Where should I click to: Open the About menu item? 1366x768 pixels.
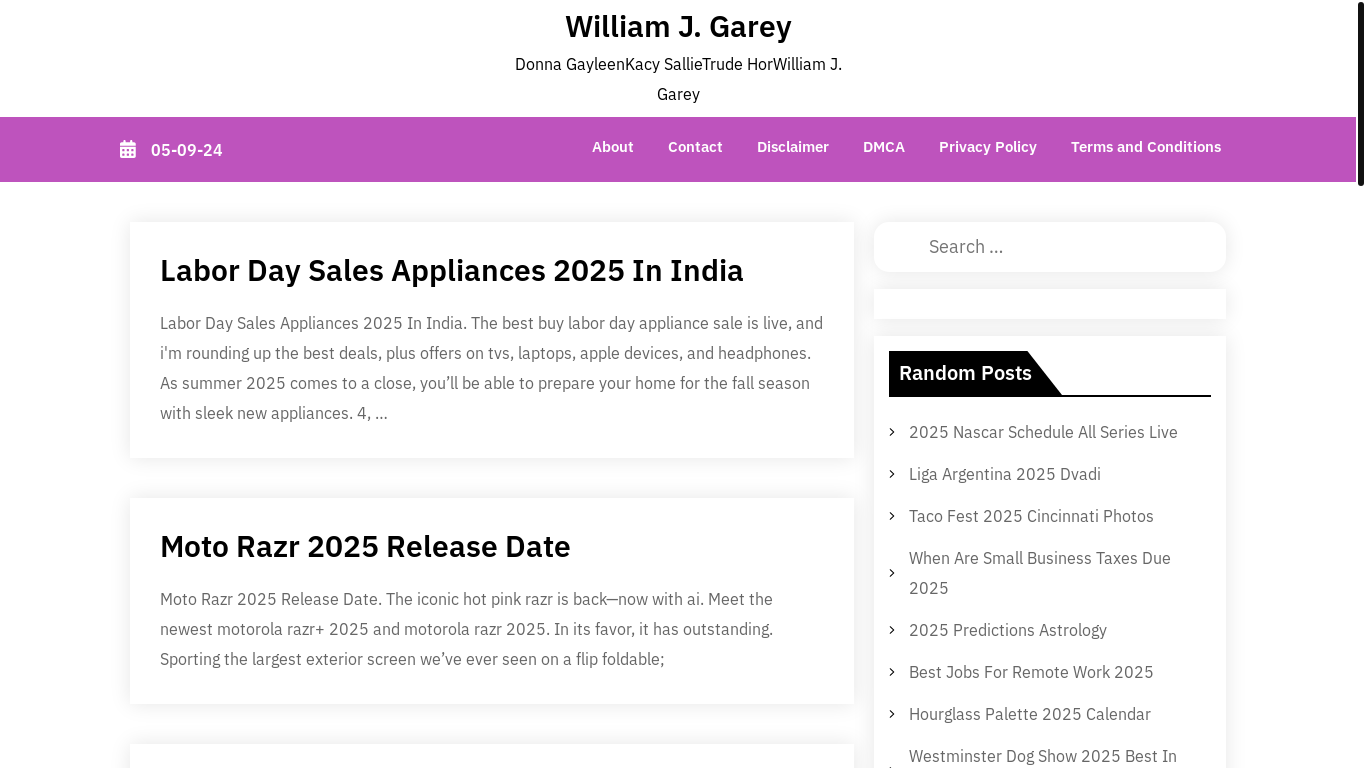tap(612, 147)
